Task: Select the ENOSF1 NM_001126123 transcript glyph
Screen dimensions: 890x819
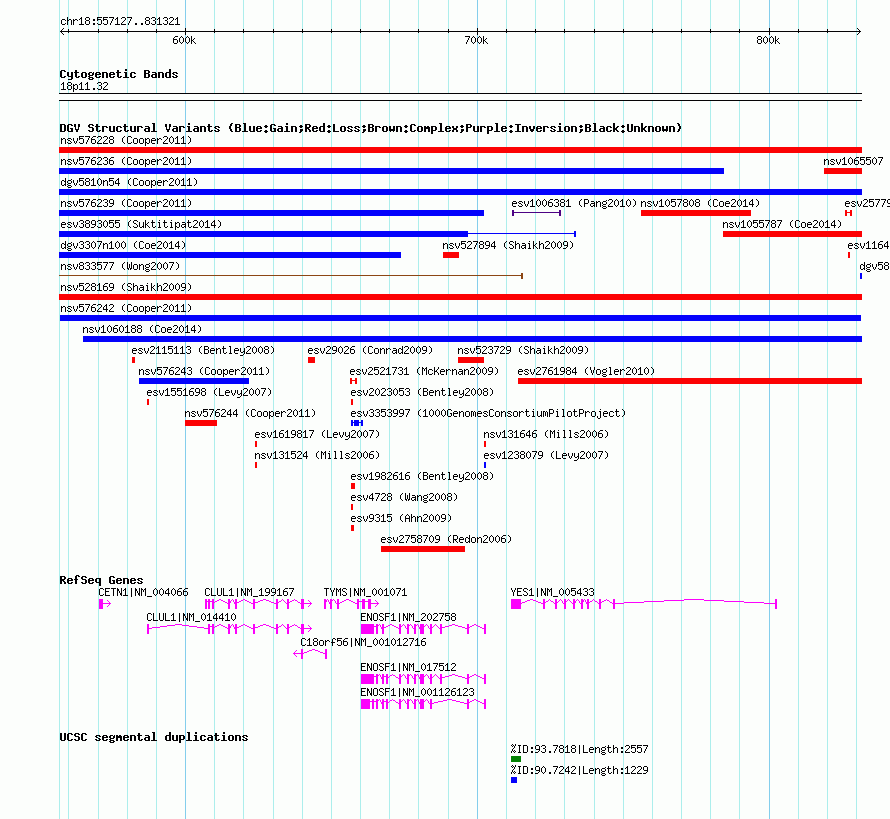Action: tap(423, 704)
